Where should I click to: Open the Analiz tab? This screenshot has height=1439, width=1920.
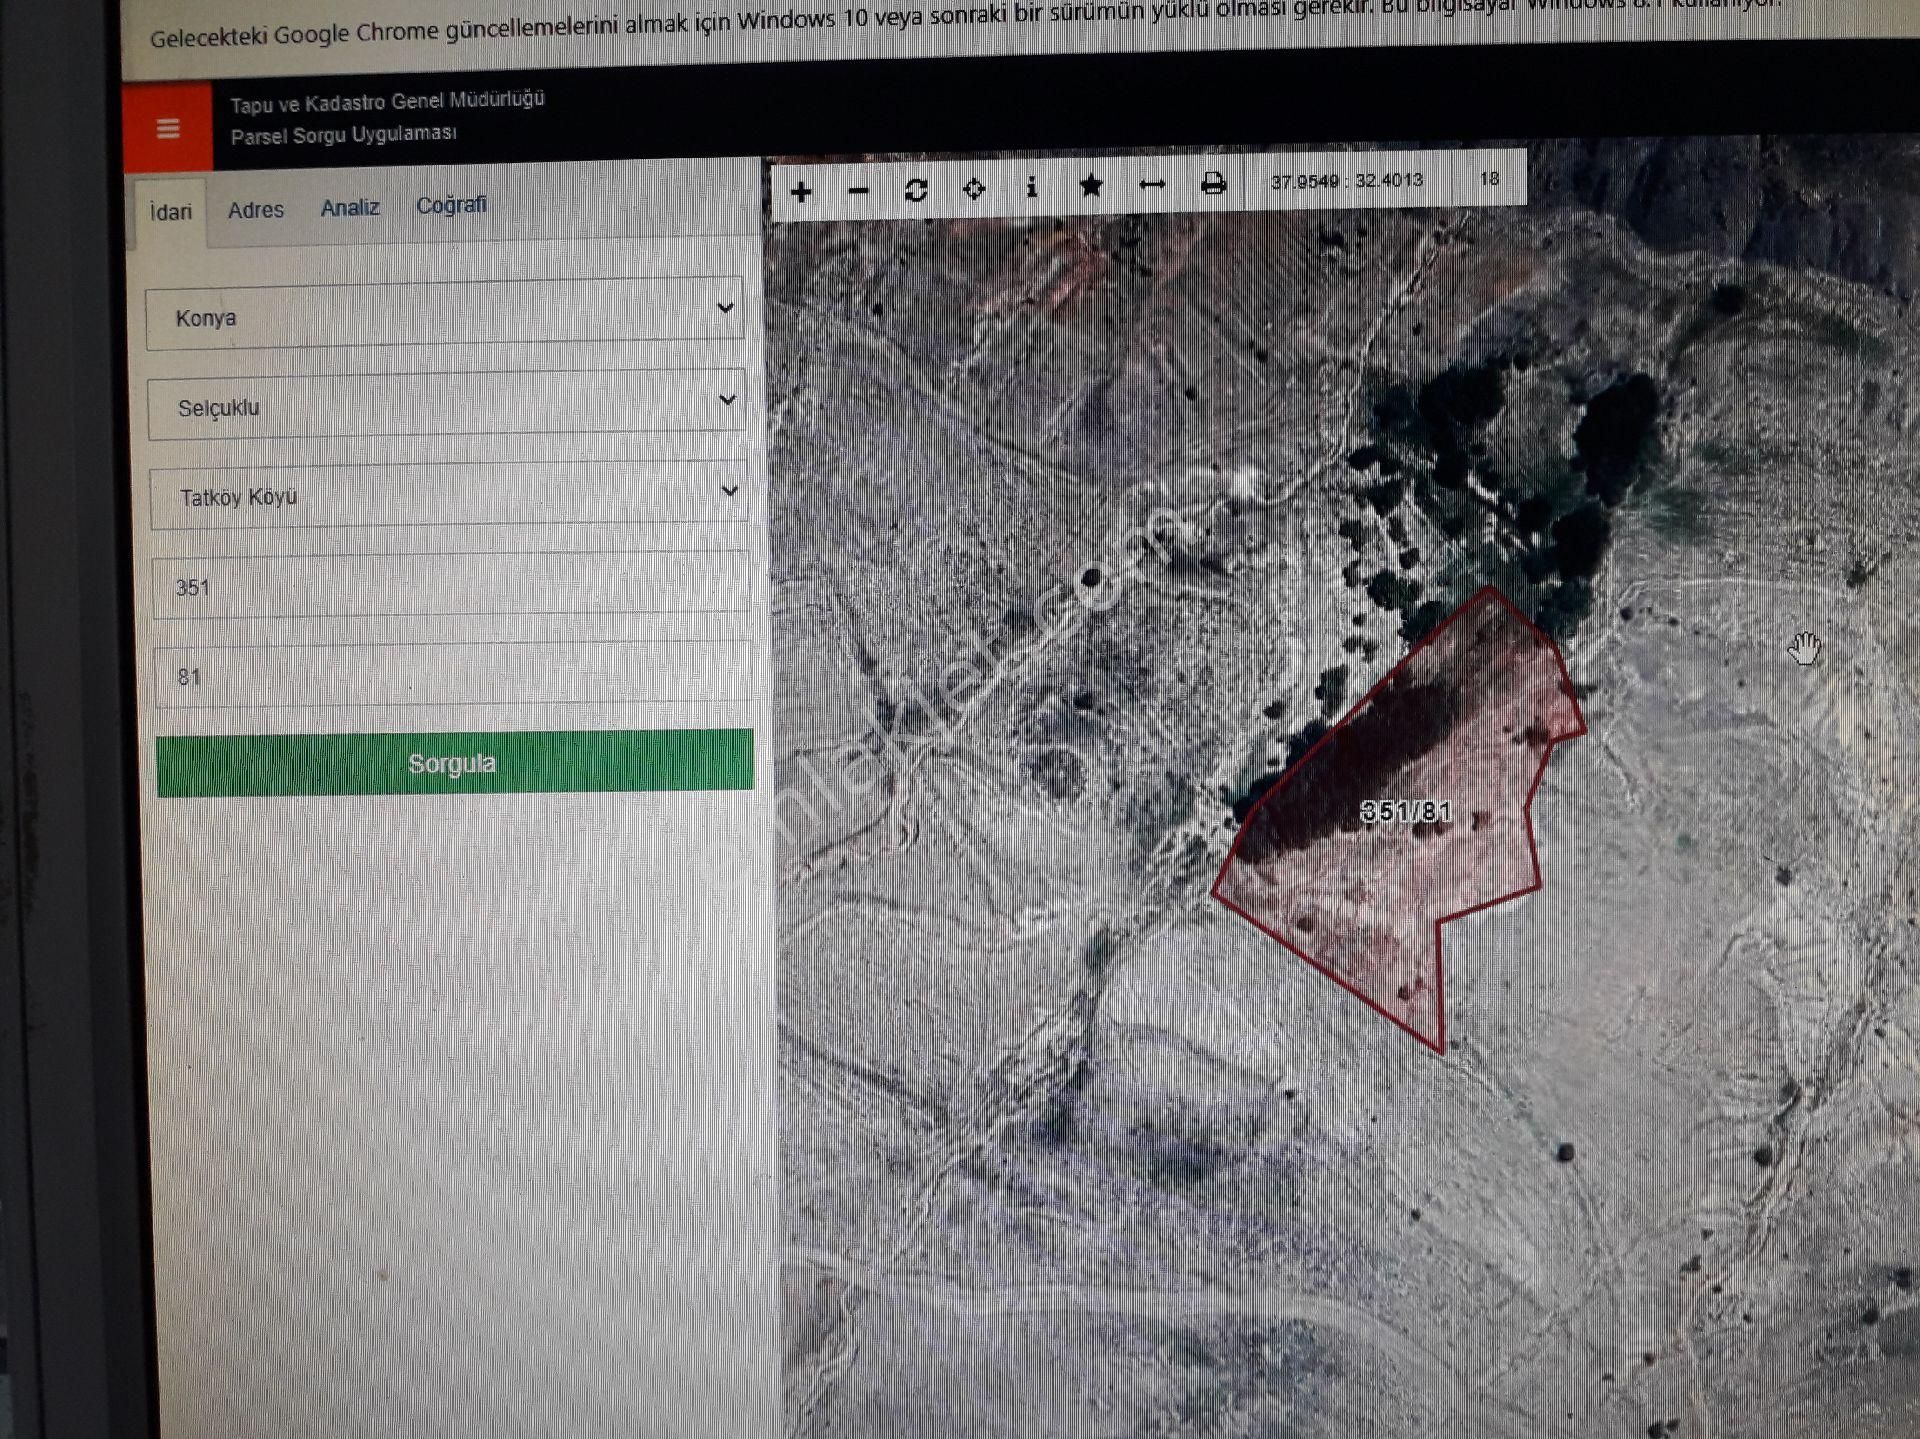coord(350,208)
